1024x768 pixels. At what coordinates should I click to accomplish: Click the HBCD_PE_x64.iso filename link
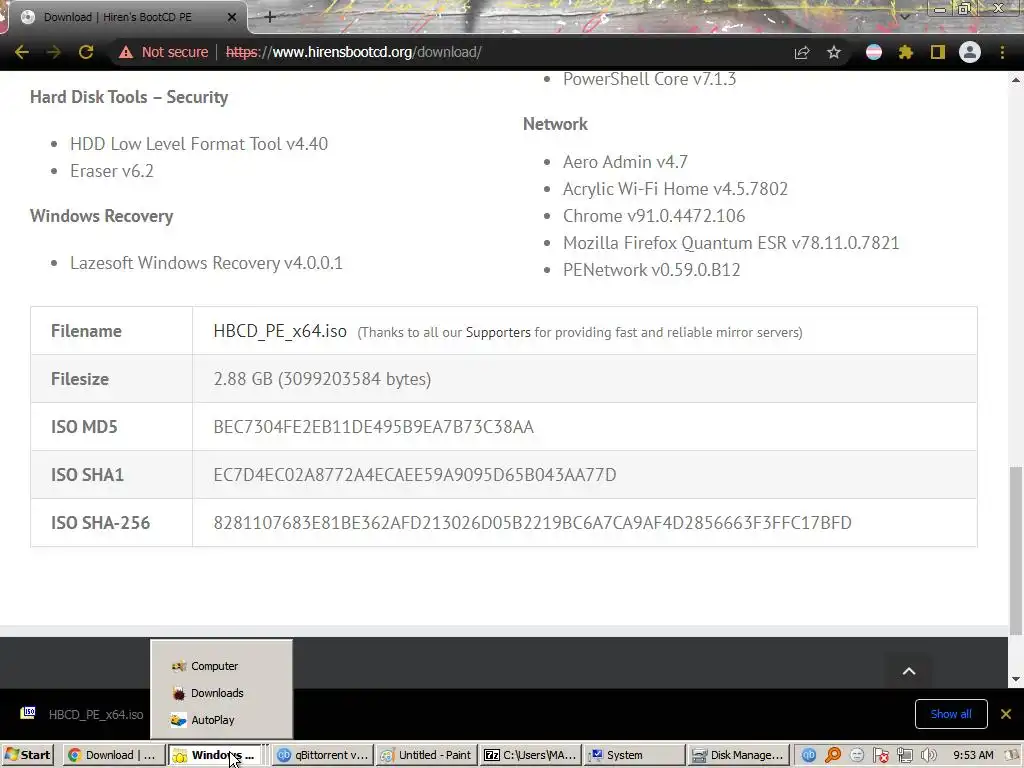pyautogui.click(x=280, y=331)
